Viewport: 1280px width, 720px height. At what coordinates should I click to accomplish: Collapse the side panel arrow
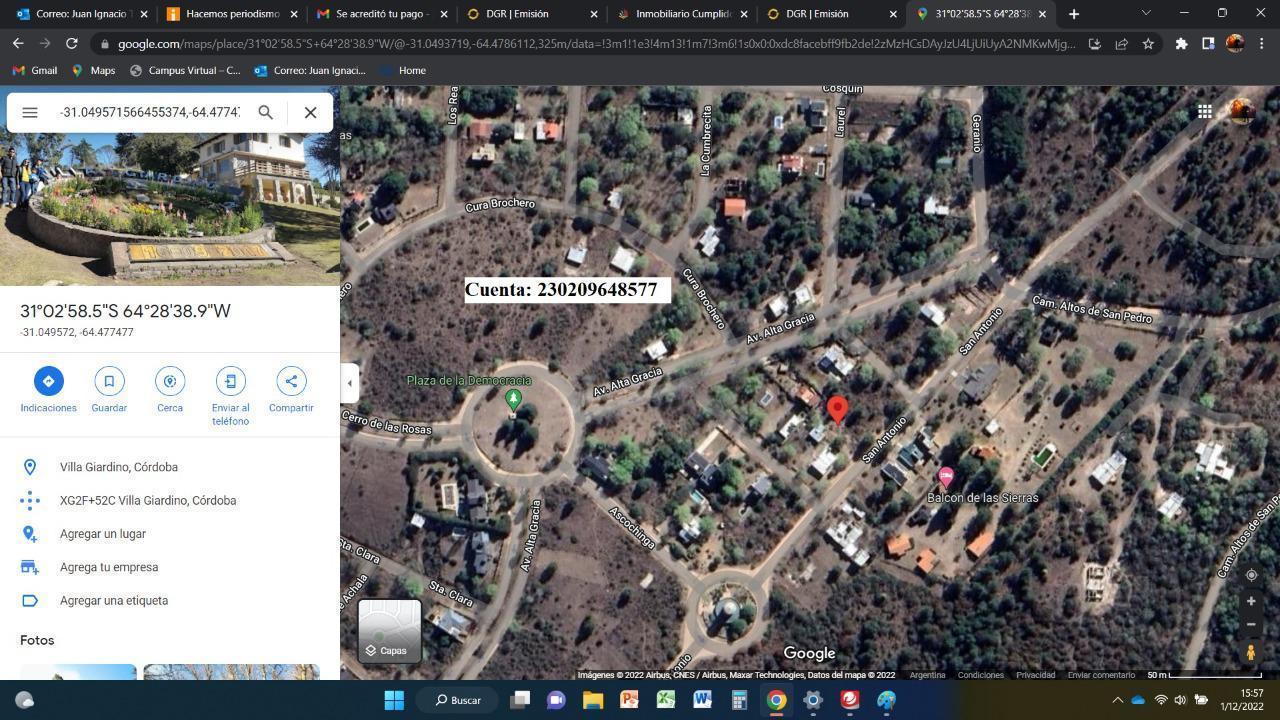[x=349, y=382]
